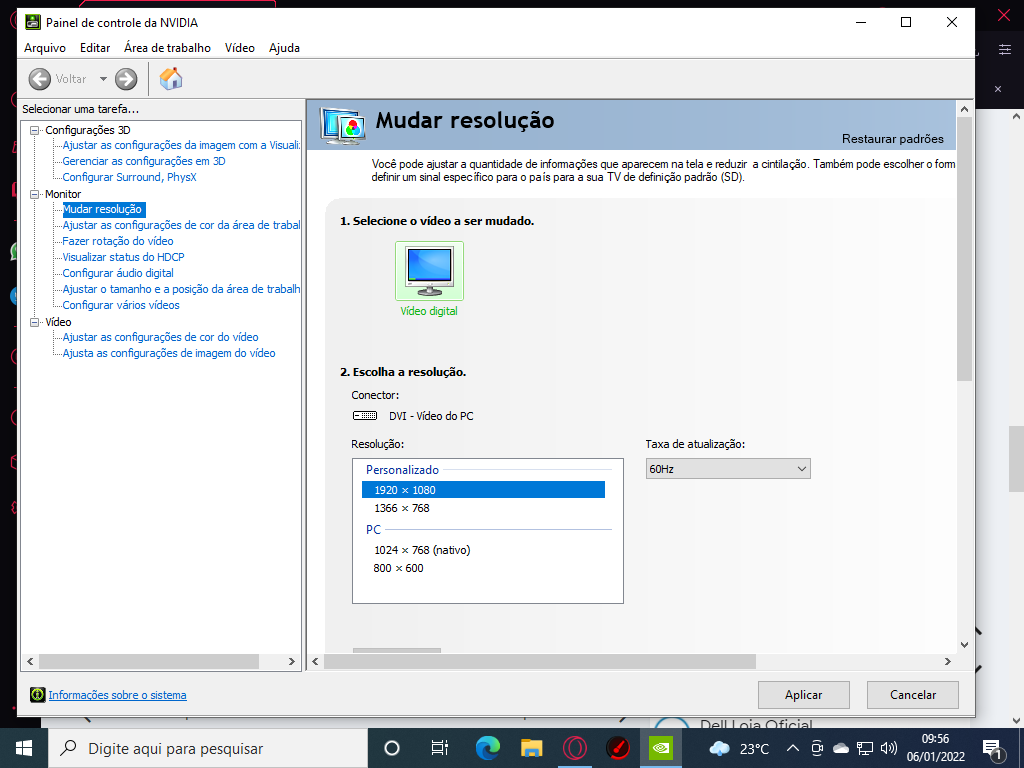1024x768 pixels.
Task: Open Ajustar as configurações da imagem com visualização
Action: click(x=181, y=145)
